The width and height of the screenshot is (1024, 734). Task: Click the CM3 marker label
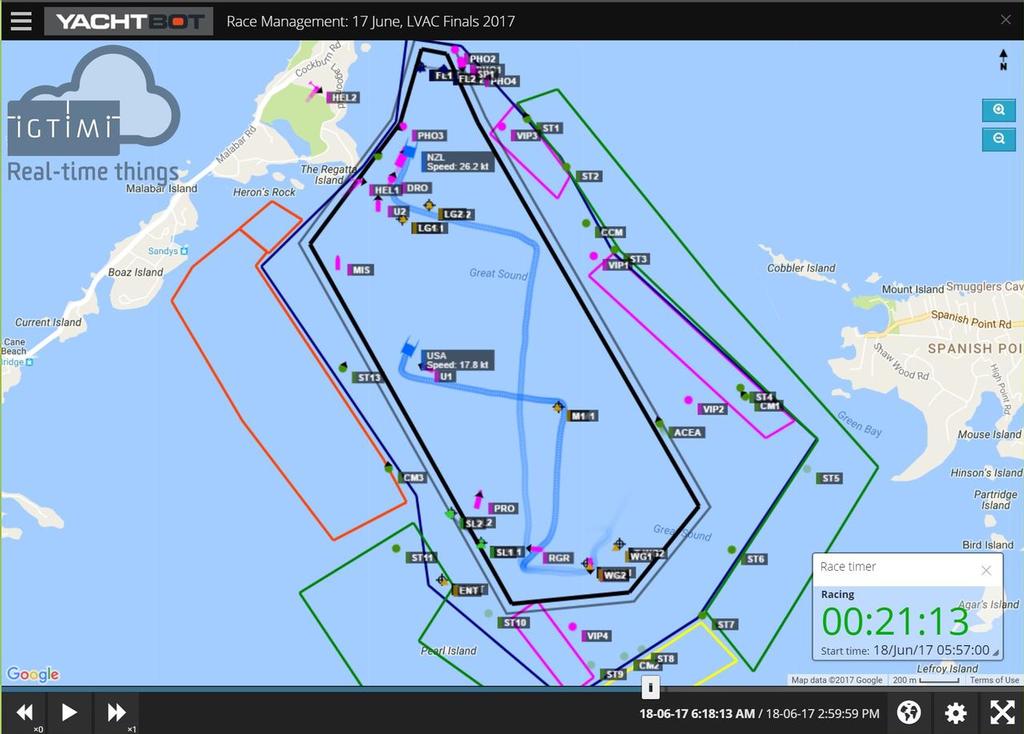click(413, 478)
